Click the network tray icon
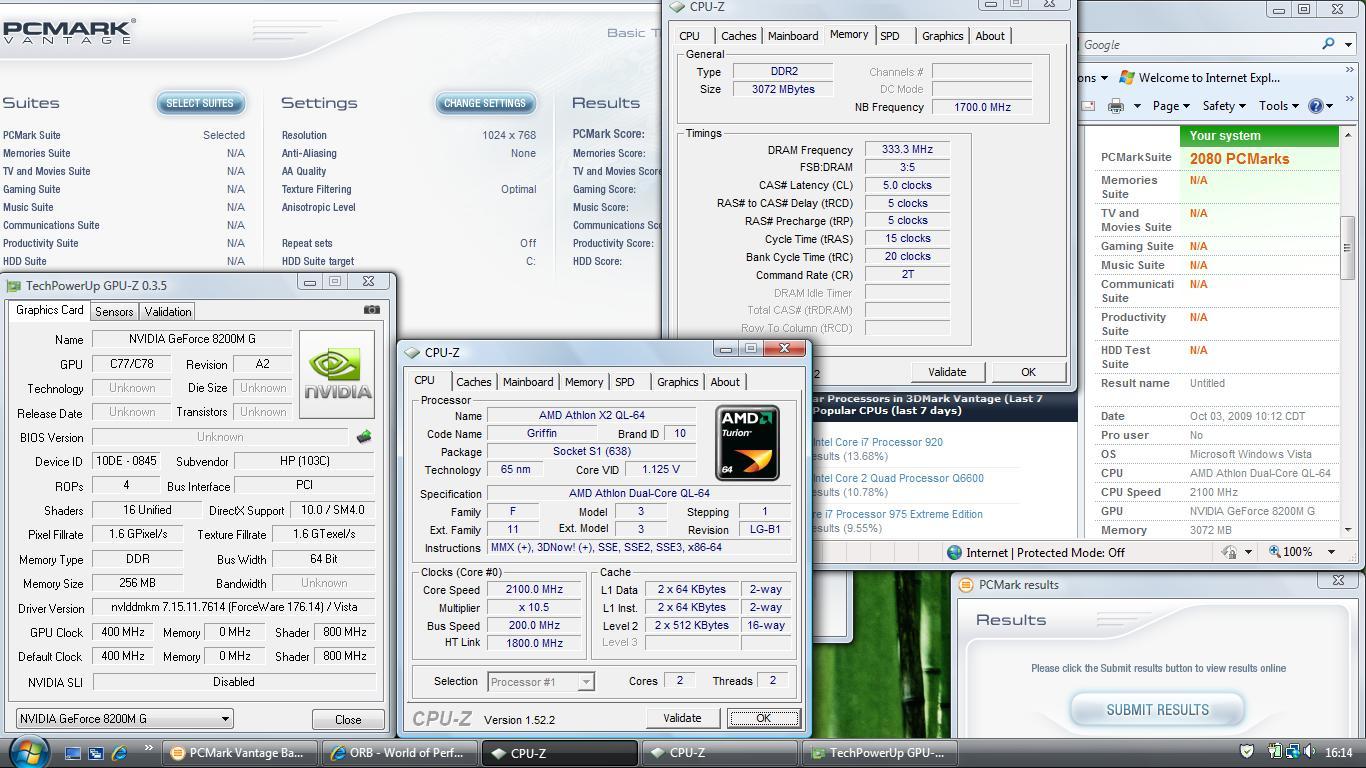Image resolution: width=1366 pixels, height=768 pixels. click(x=1292, y=752)
